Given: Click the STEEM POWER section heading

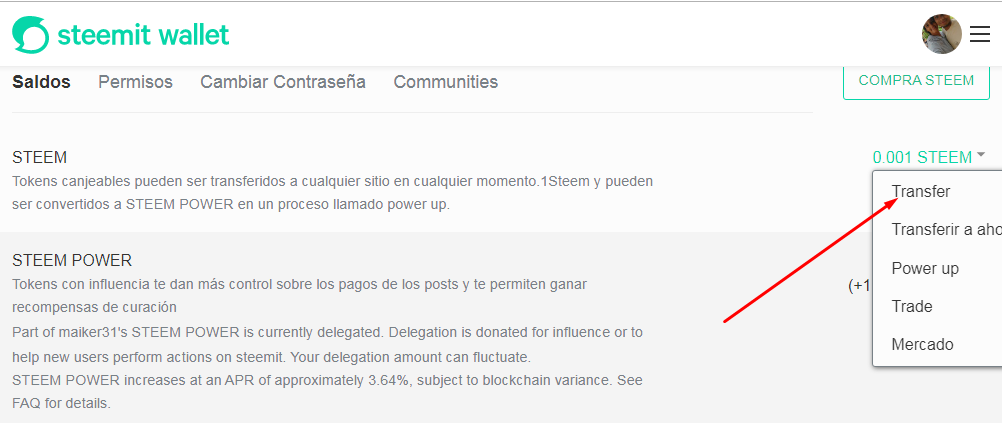Looking at the screenshot, I should click(72, 261).
